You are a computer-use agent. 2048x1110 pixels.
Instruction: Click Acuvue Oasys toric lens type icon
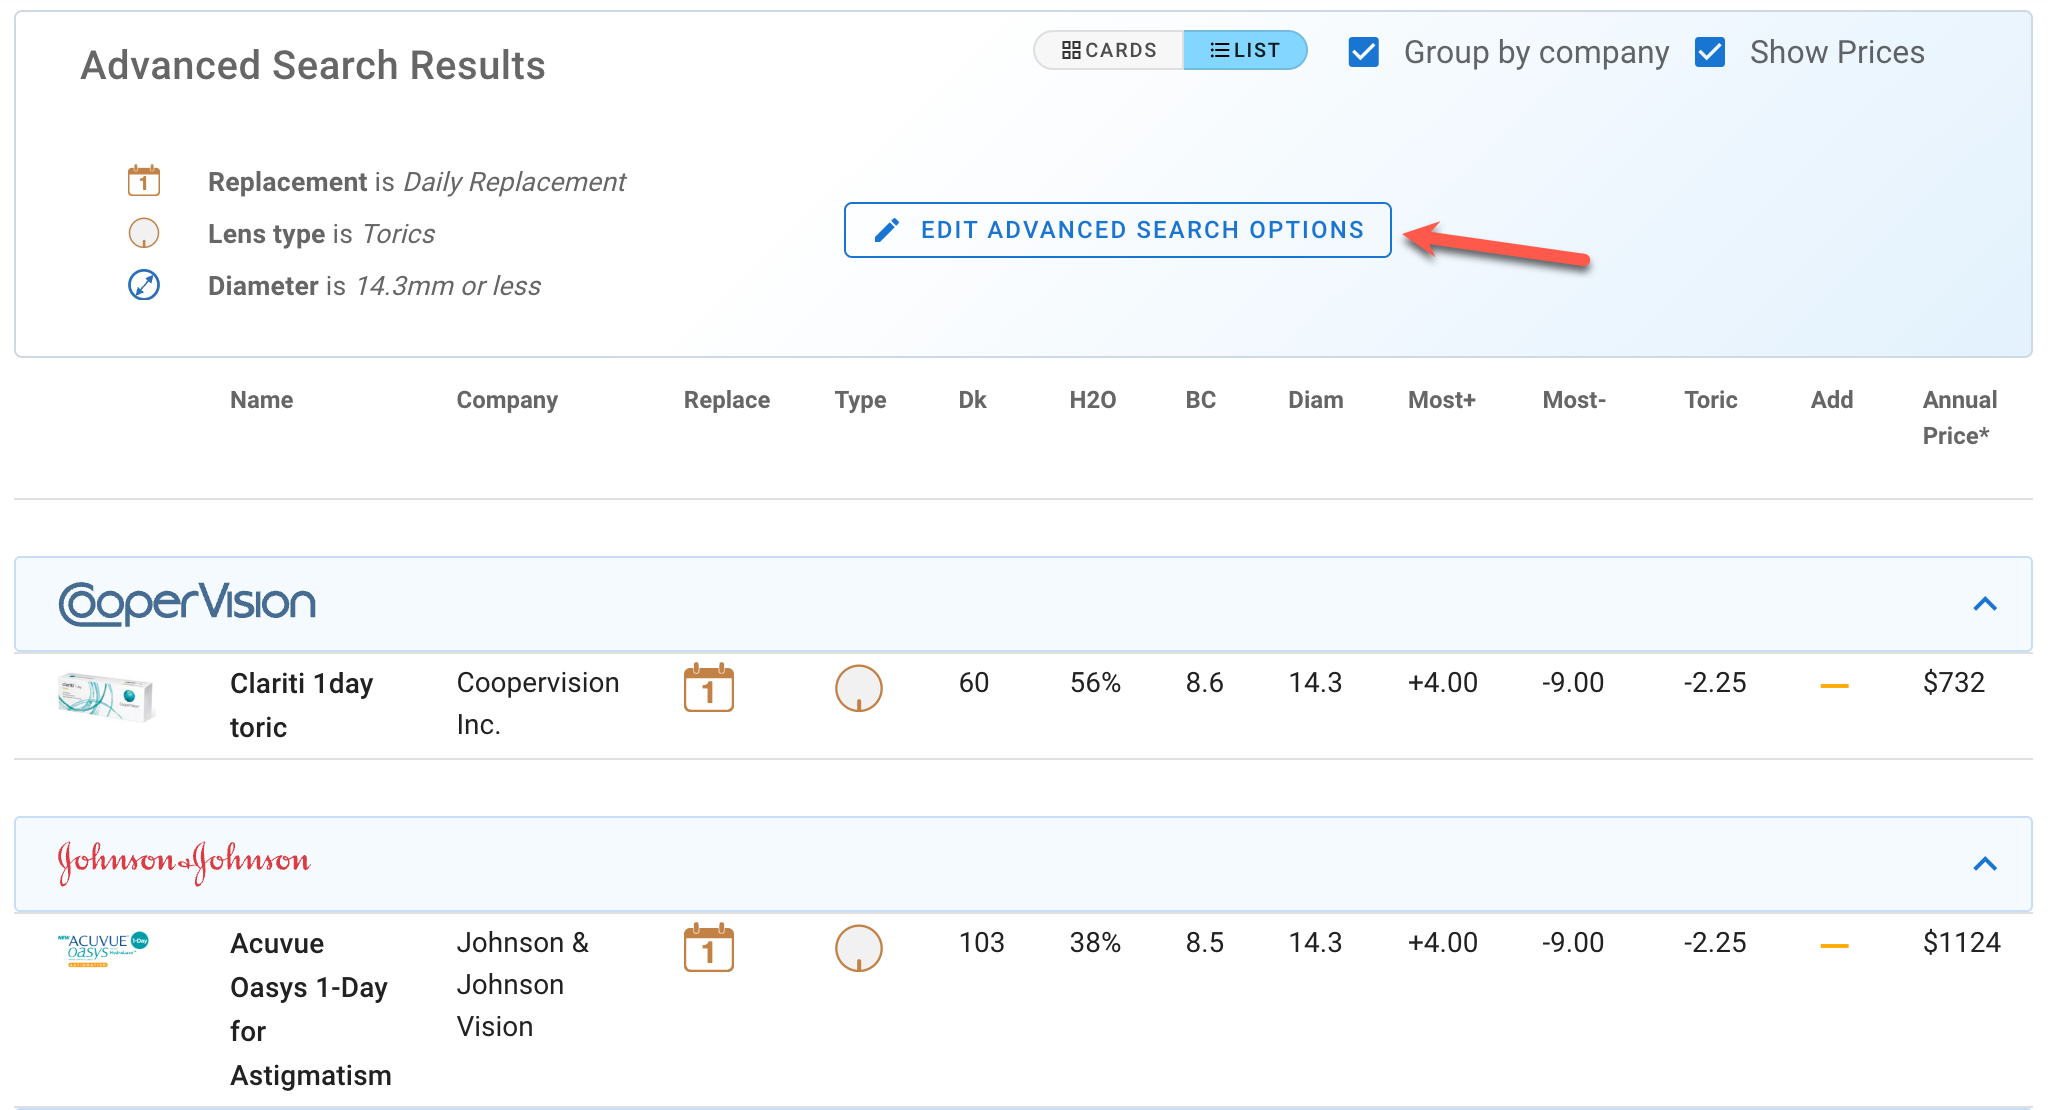point(858,948)
